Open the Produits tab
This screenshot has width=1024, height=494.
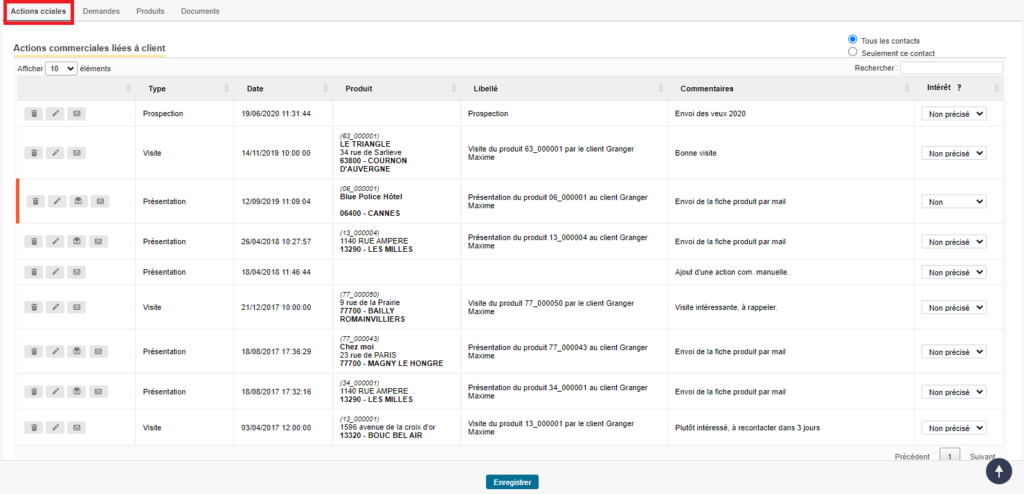coord(150,11)
